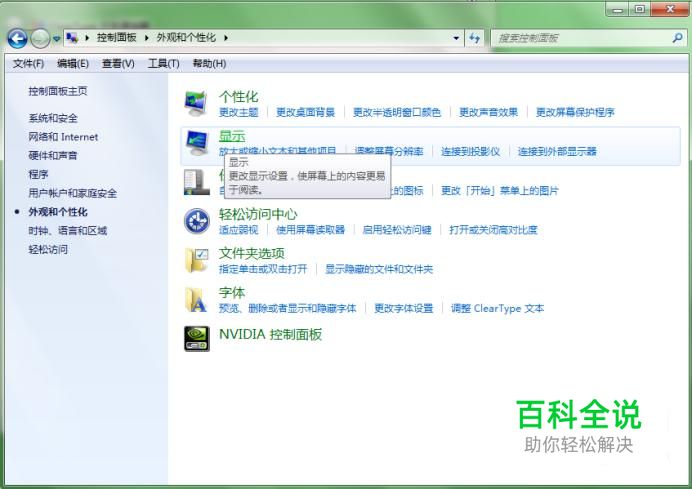The image size is (692, 489).
Task: Click 调整 ClearType 文本 link
Action: [497, 308]
